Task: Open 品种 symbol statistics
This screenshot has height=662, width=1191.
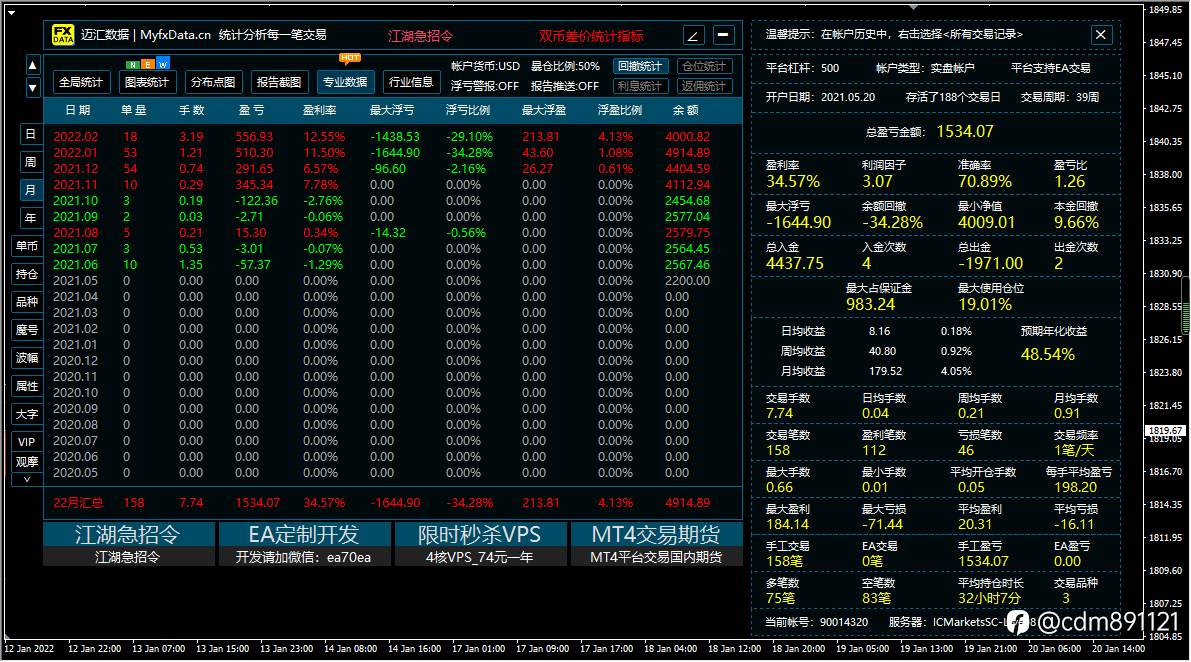Action: [x=27, y=301]
